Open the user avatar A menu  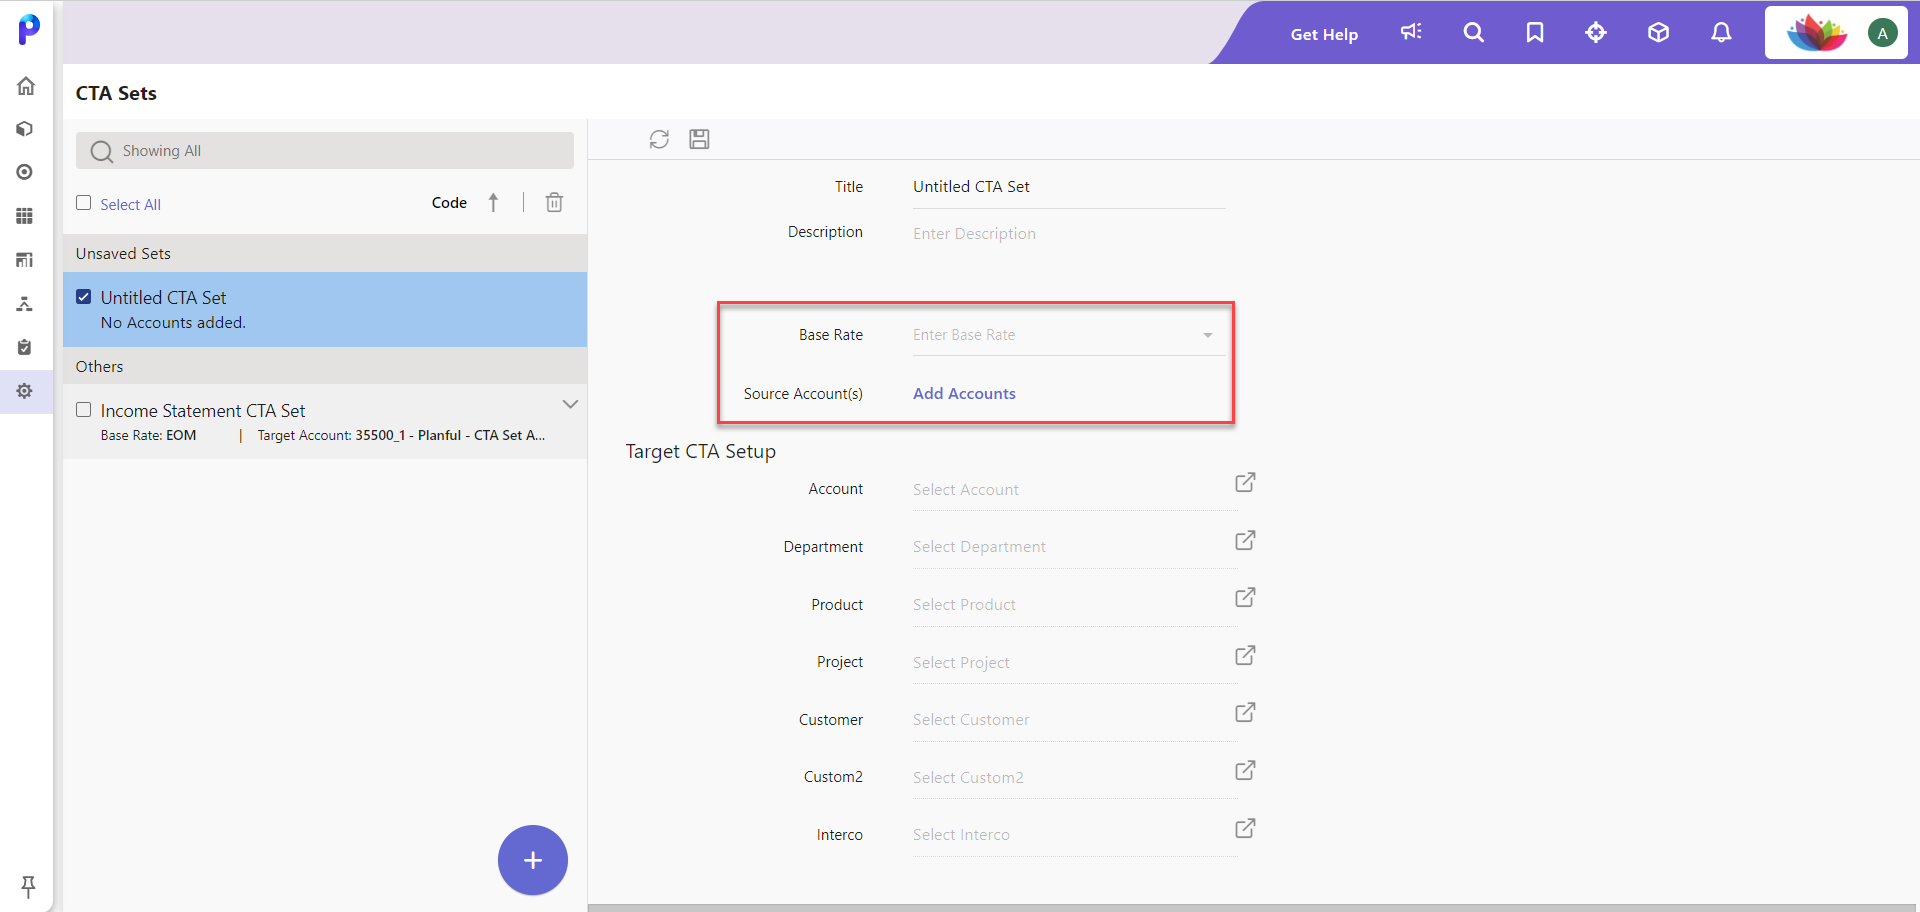tap(1883, 33)
